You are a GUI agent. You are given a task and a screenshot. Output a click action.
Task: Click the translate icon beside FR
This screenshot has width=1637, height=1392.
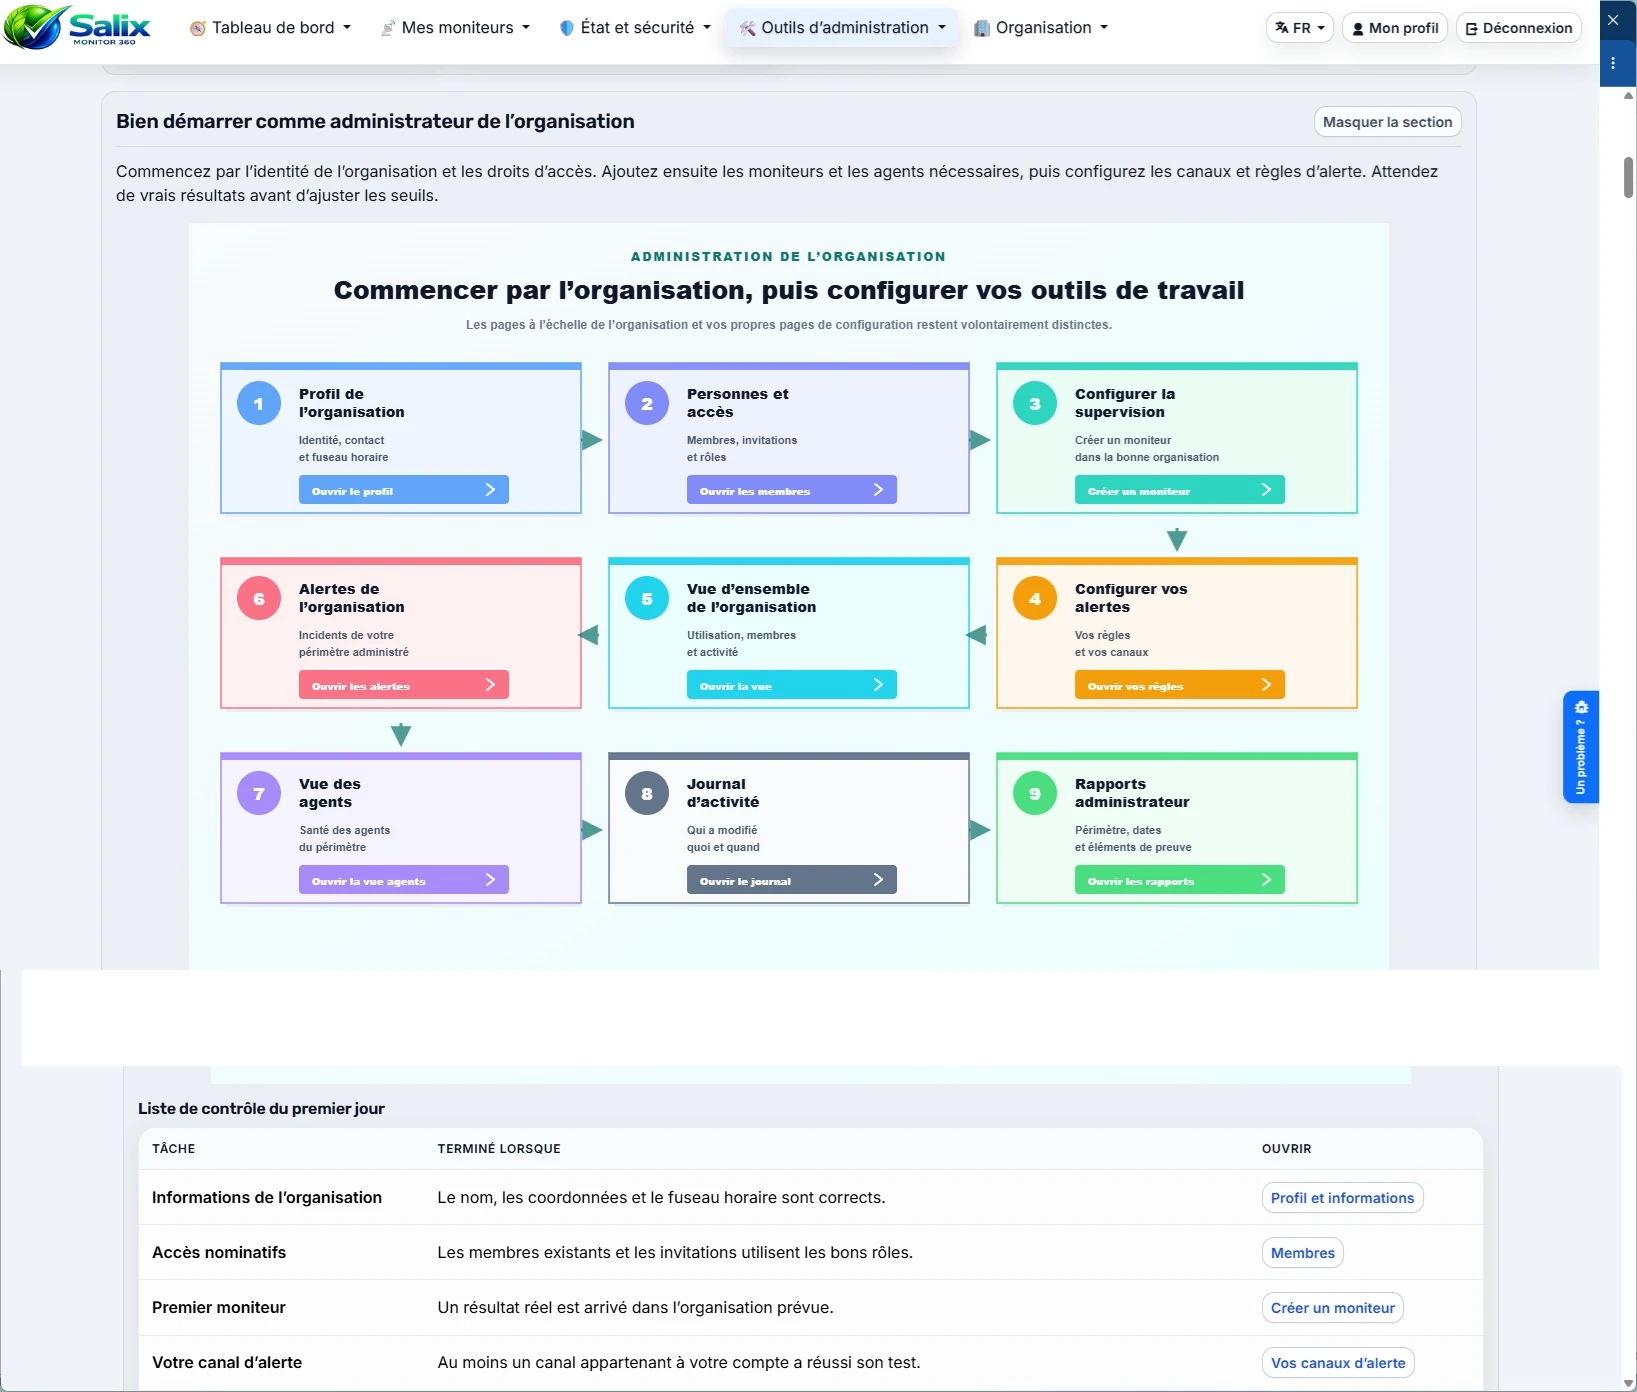[1282, 28]
